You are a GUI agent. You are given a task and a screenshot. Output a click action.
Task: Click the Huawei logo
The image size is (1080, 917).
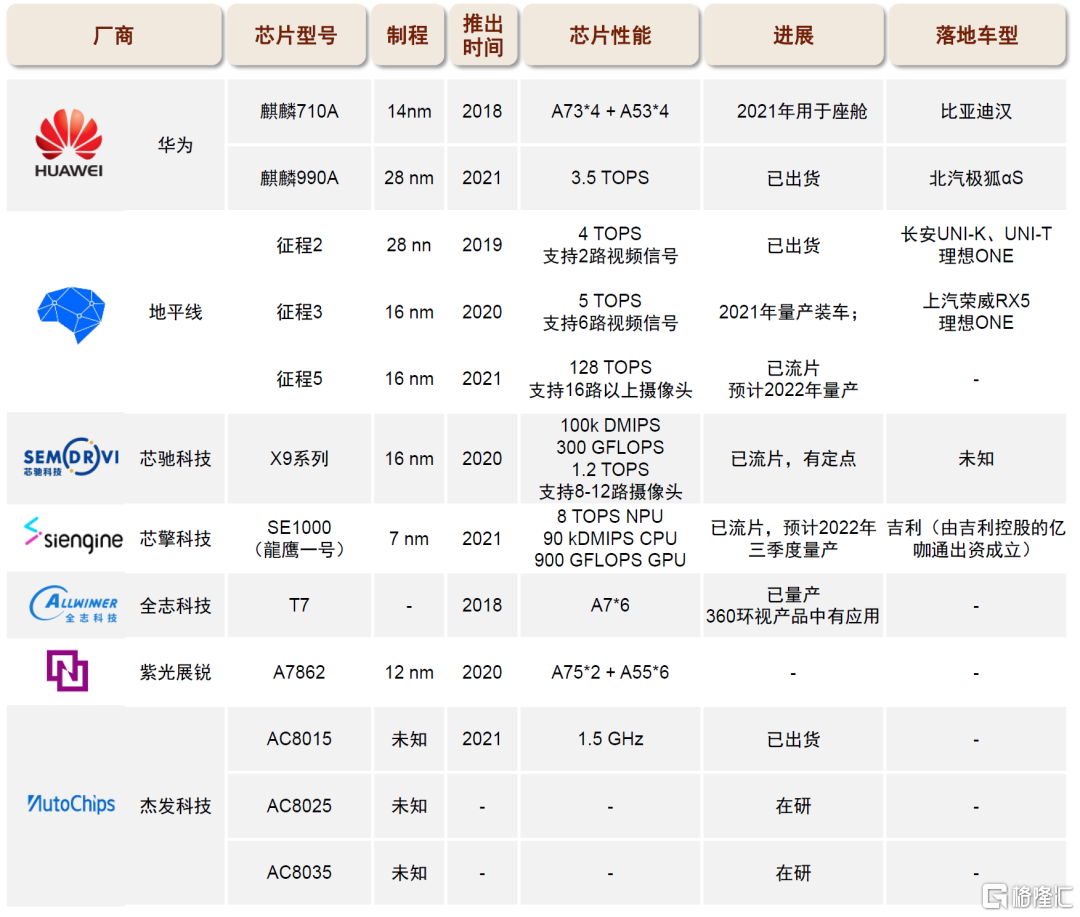click(x=68, y=144)
